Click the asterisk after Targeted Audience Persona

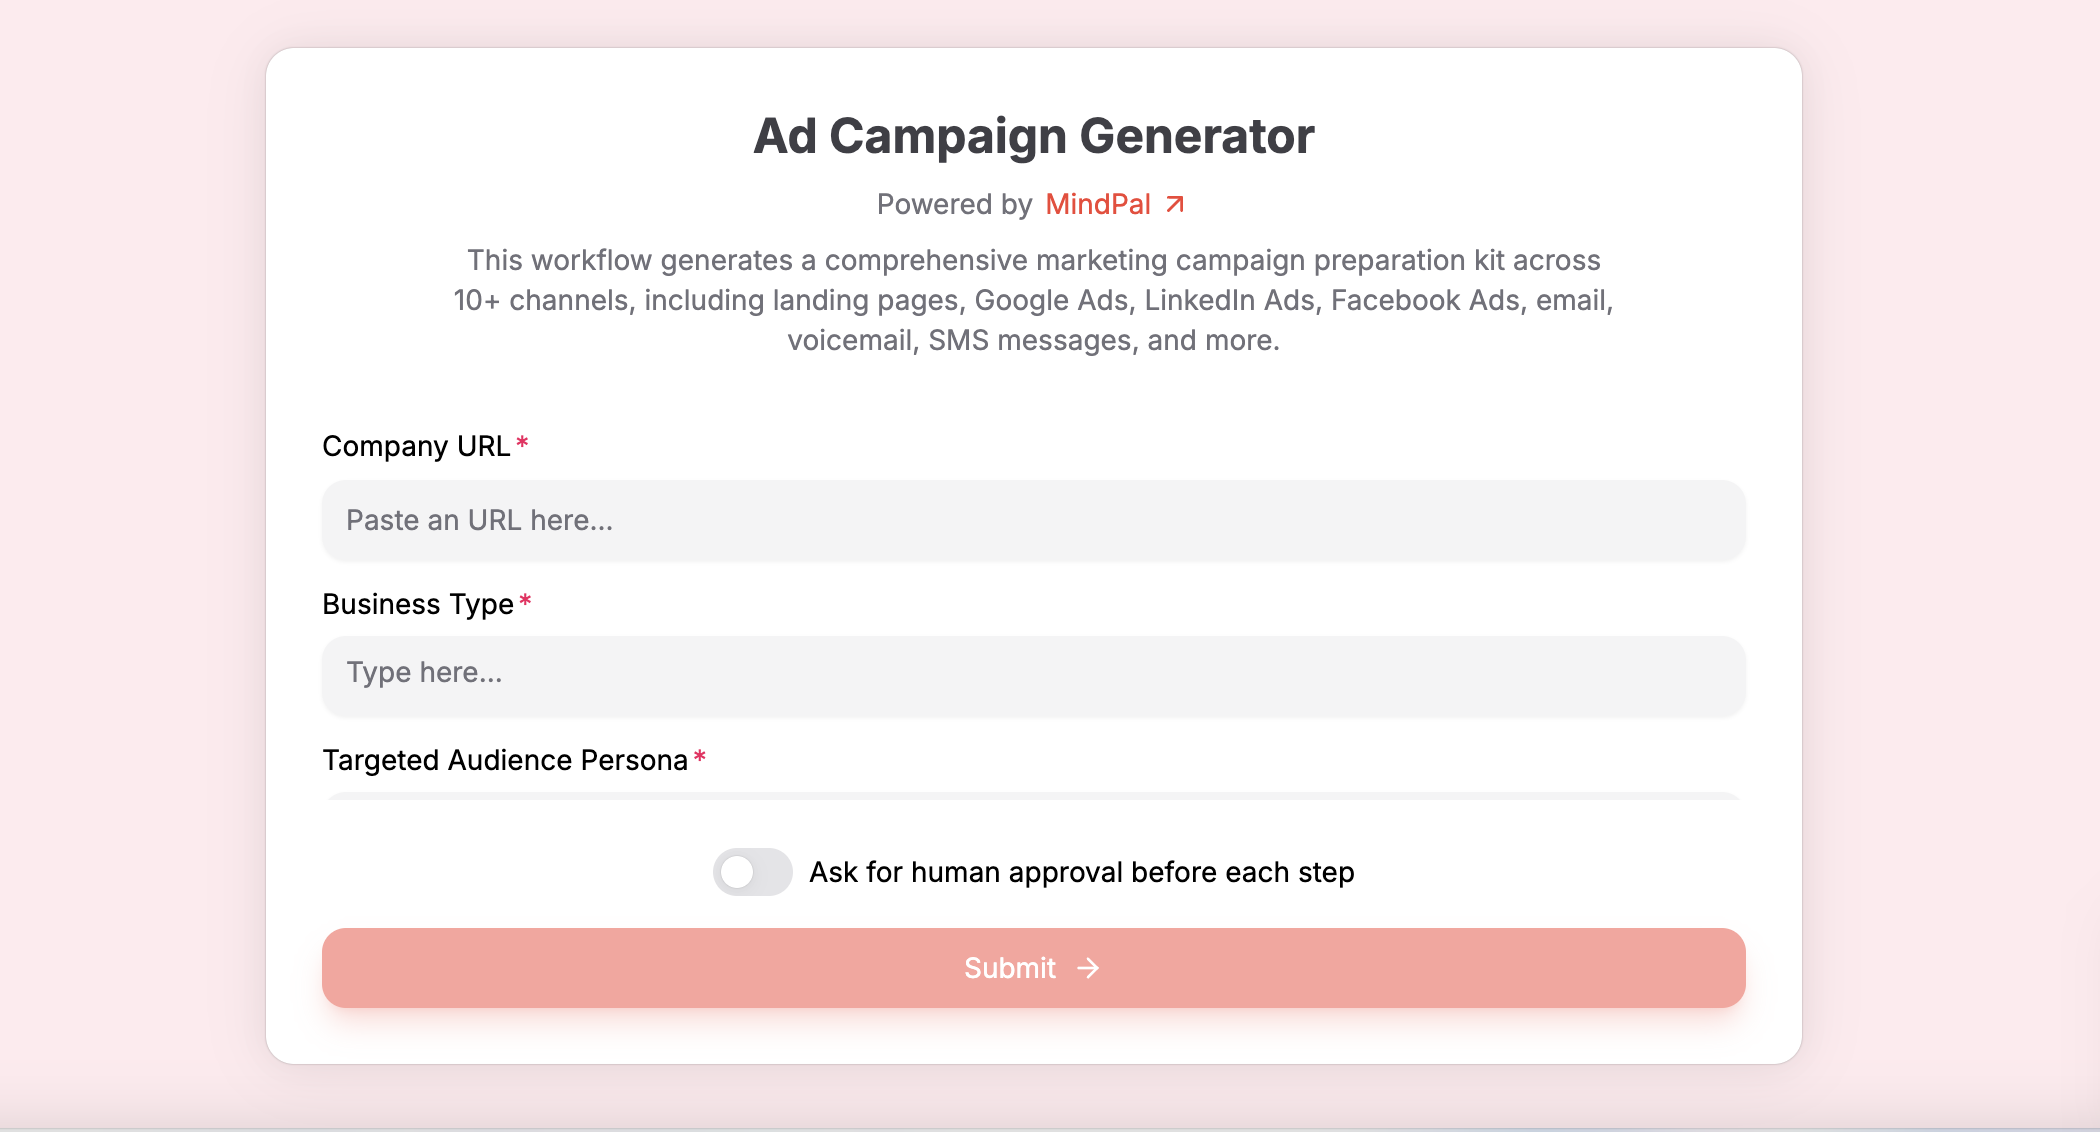[x=700, y=757]
